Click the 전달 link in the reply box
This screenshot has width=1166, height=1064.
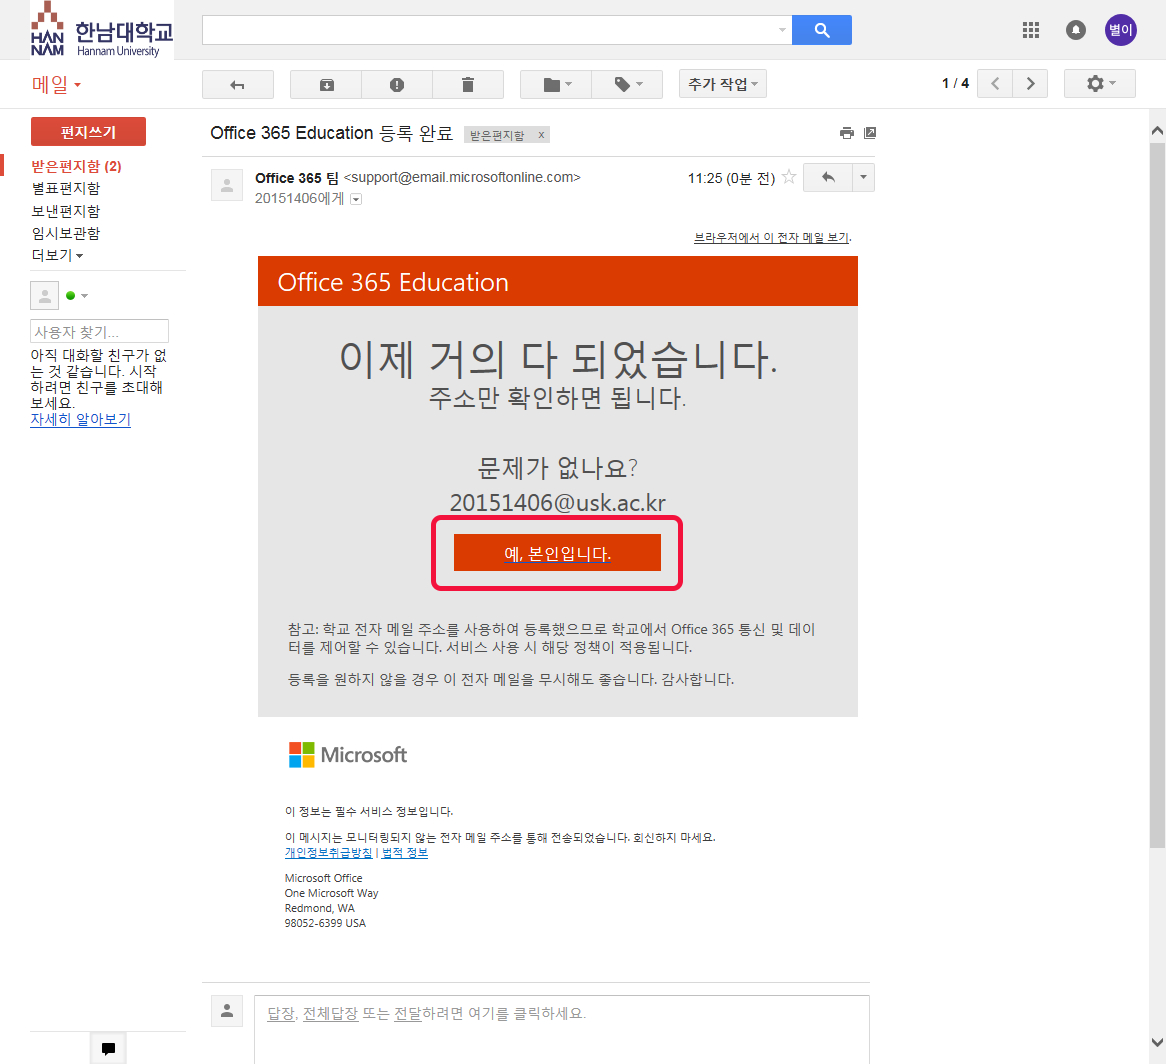click(408, 1013)
